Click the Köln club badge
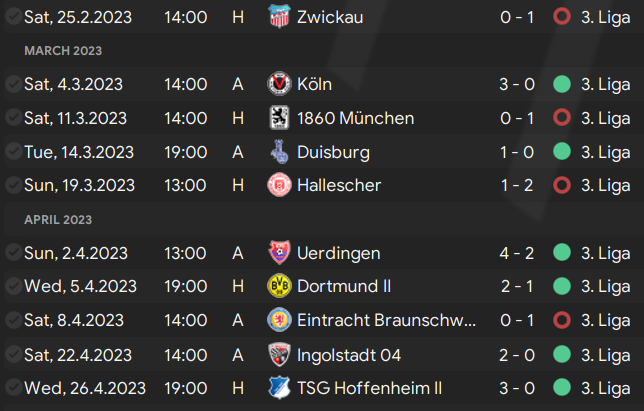This screenshot has width=644, height=411. pos(279,84)
